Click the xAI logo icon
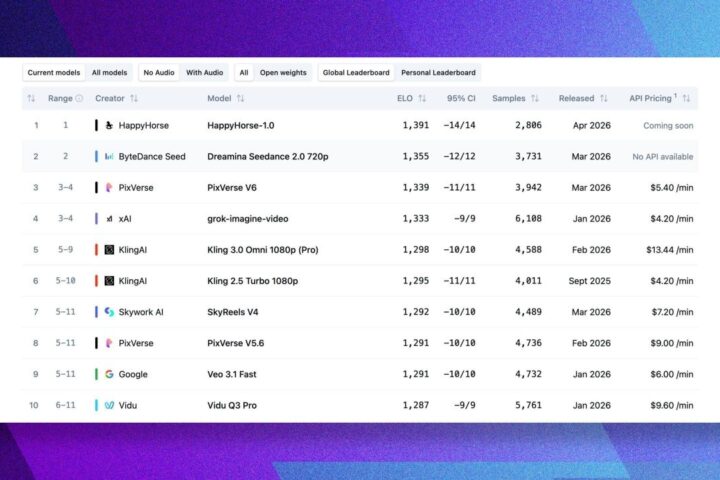Viewport: 720px width, 480px height. 109,219
